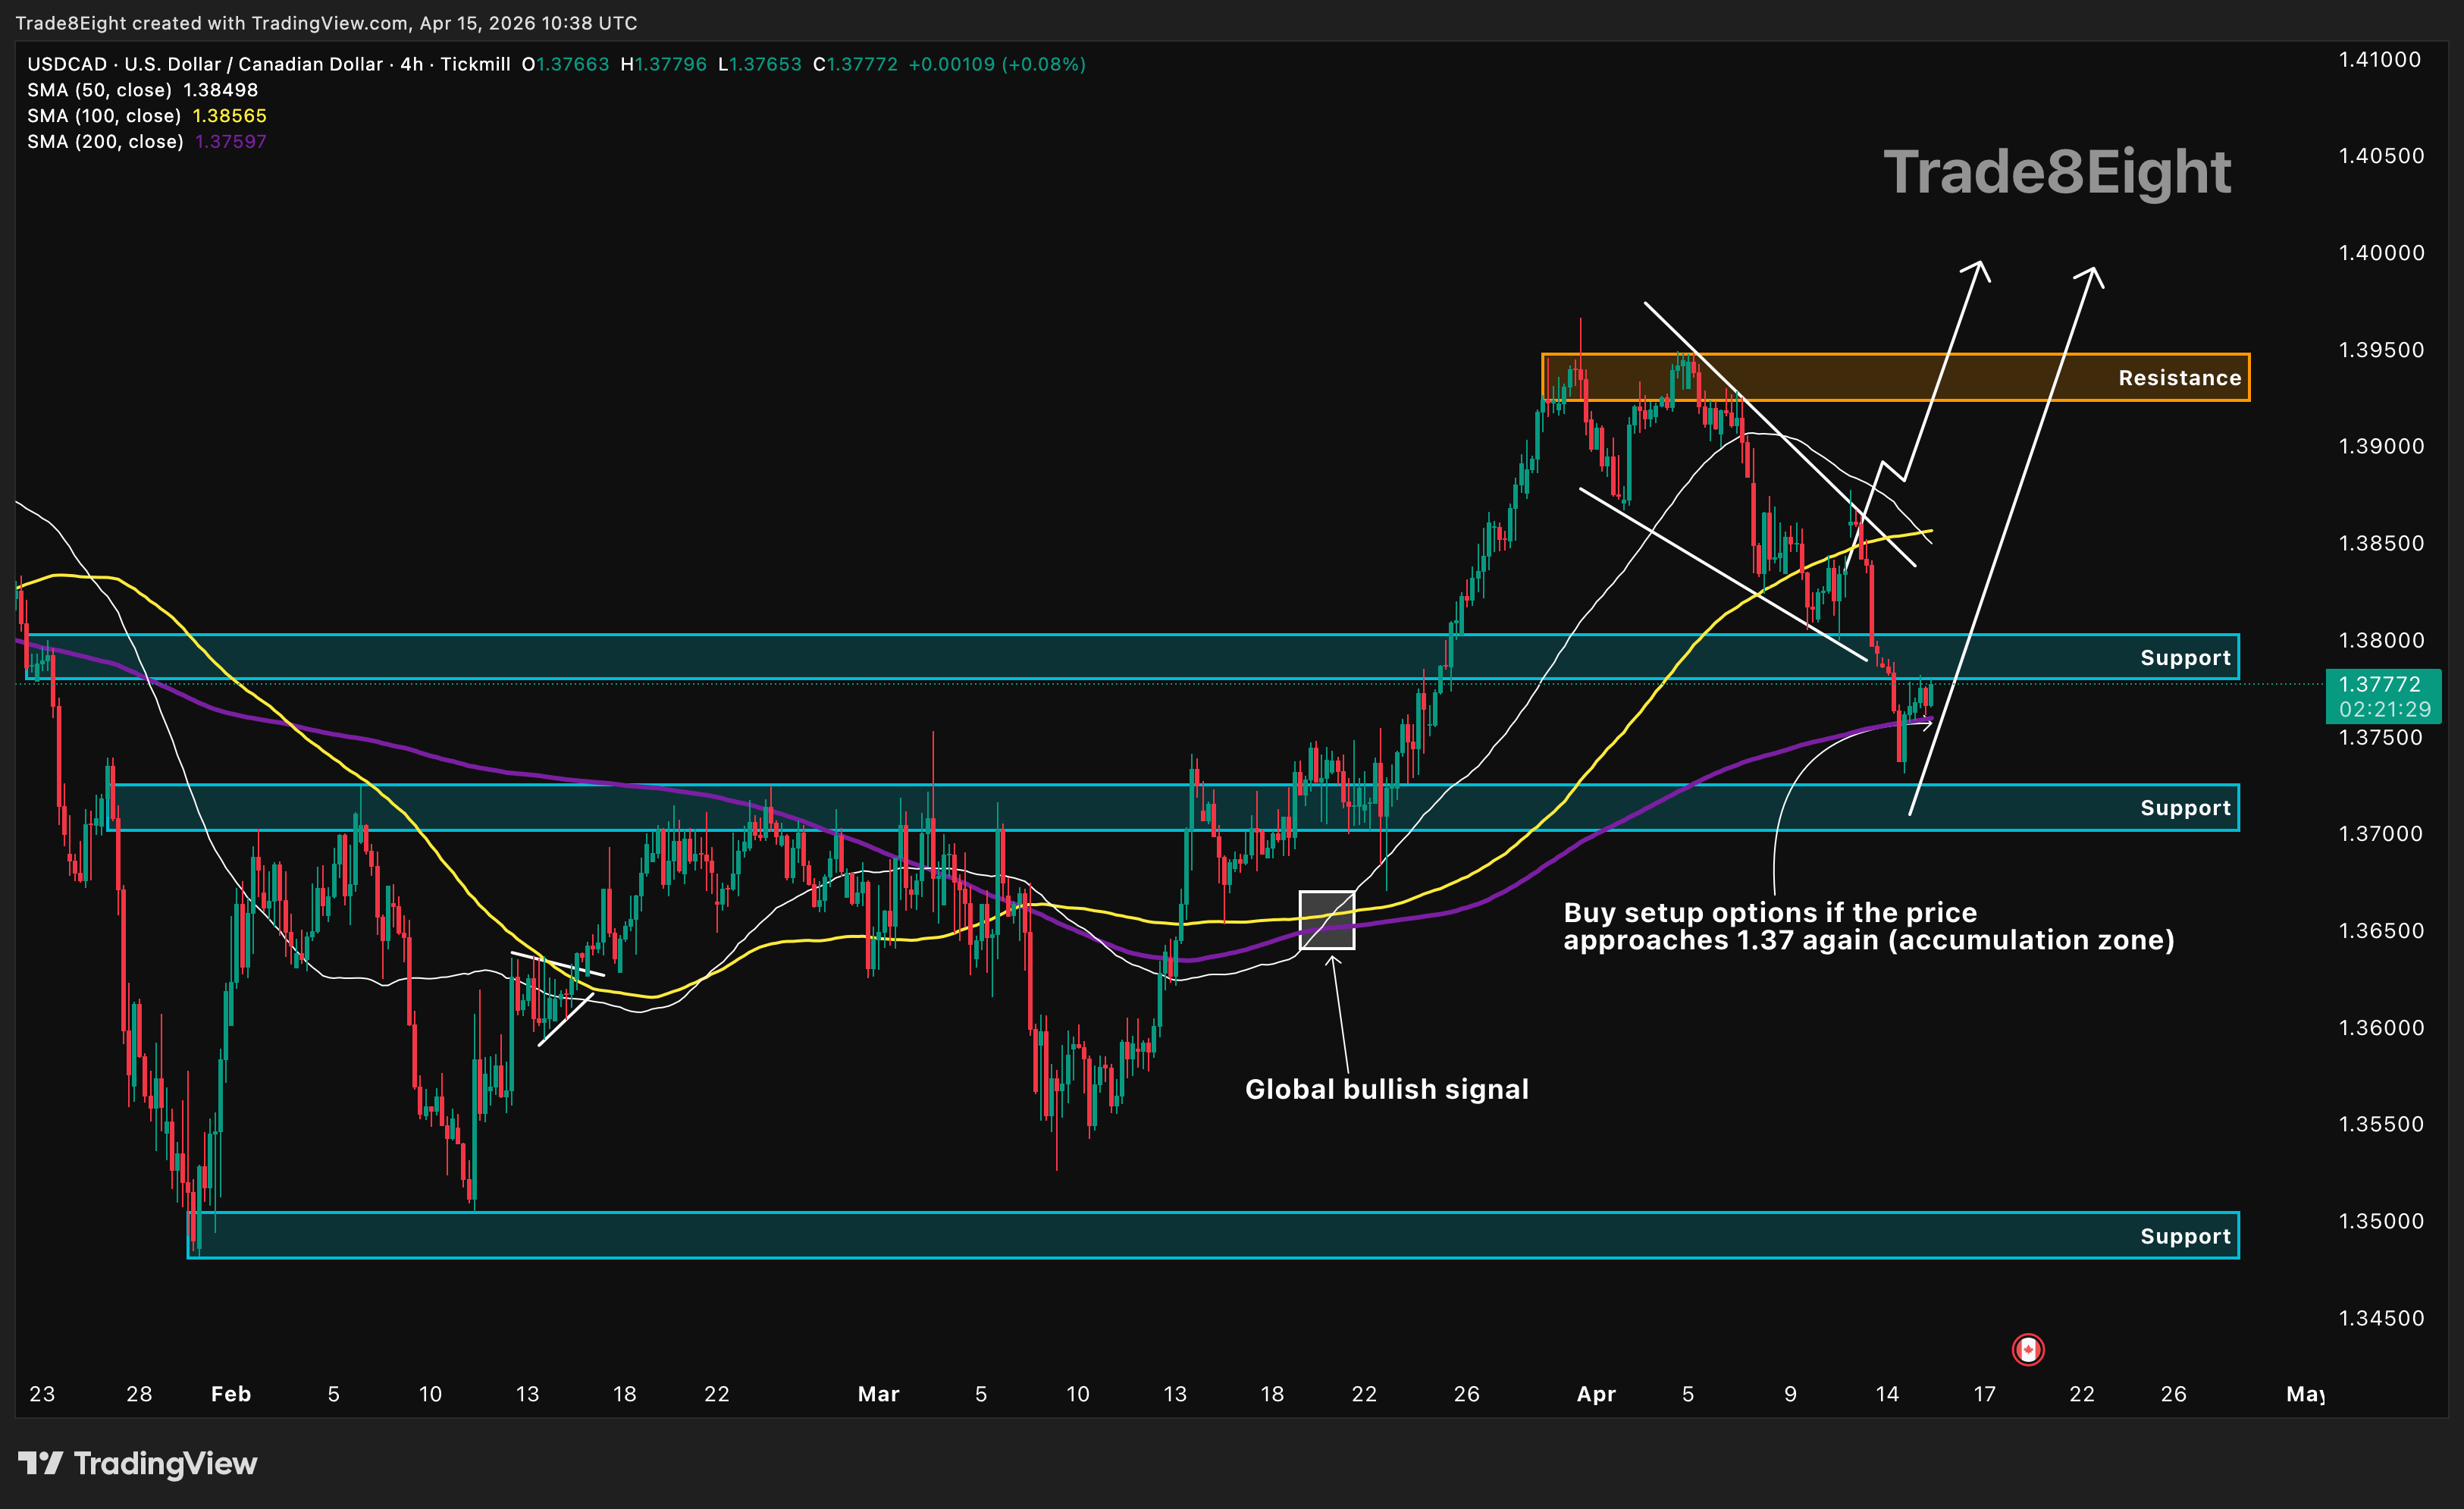Click the Apr date label on time axis
Viewport: 2464px width, 1509px height.
(1596, 1394)
